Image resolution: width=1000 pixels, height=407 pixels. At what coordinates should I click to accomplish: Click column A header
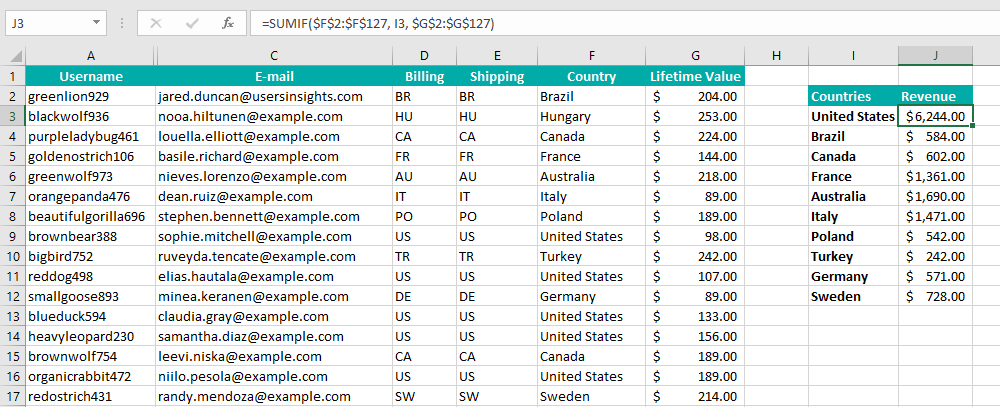(x=91, y=56)
